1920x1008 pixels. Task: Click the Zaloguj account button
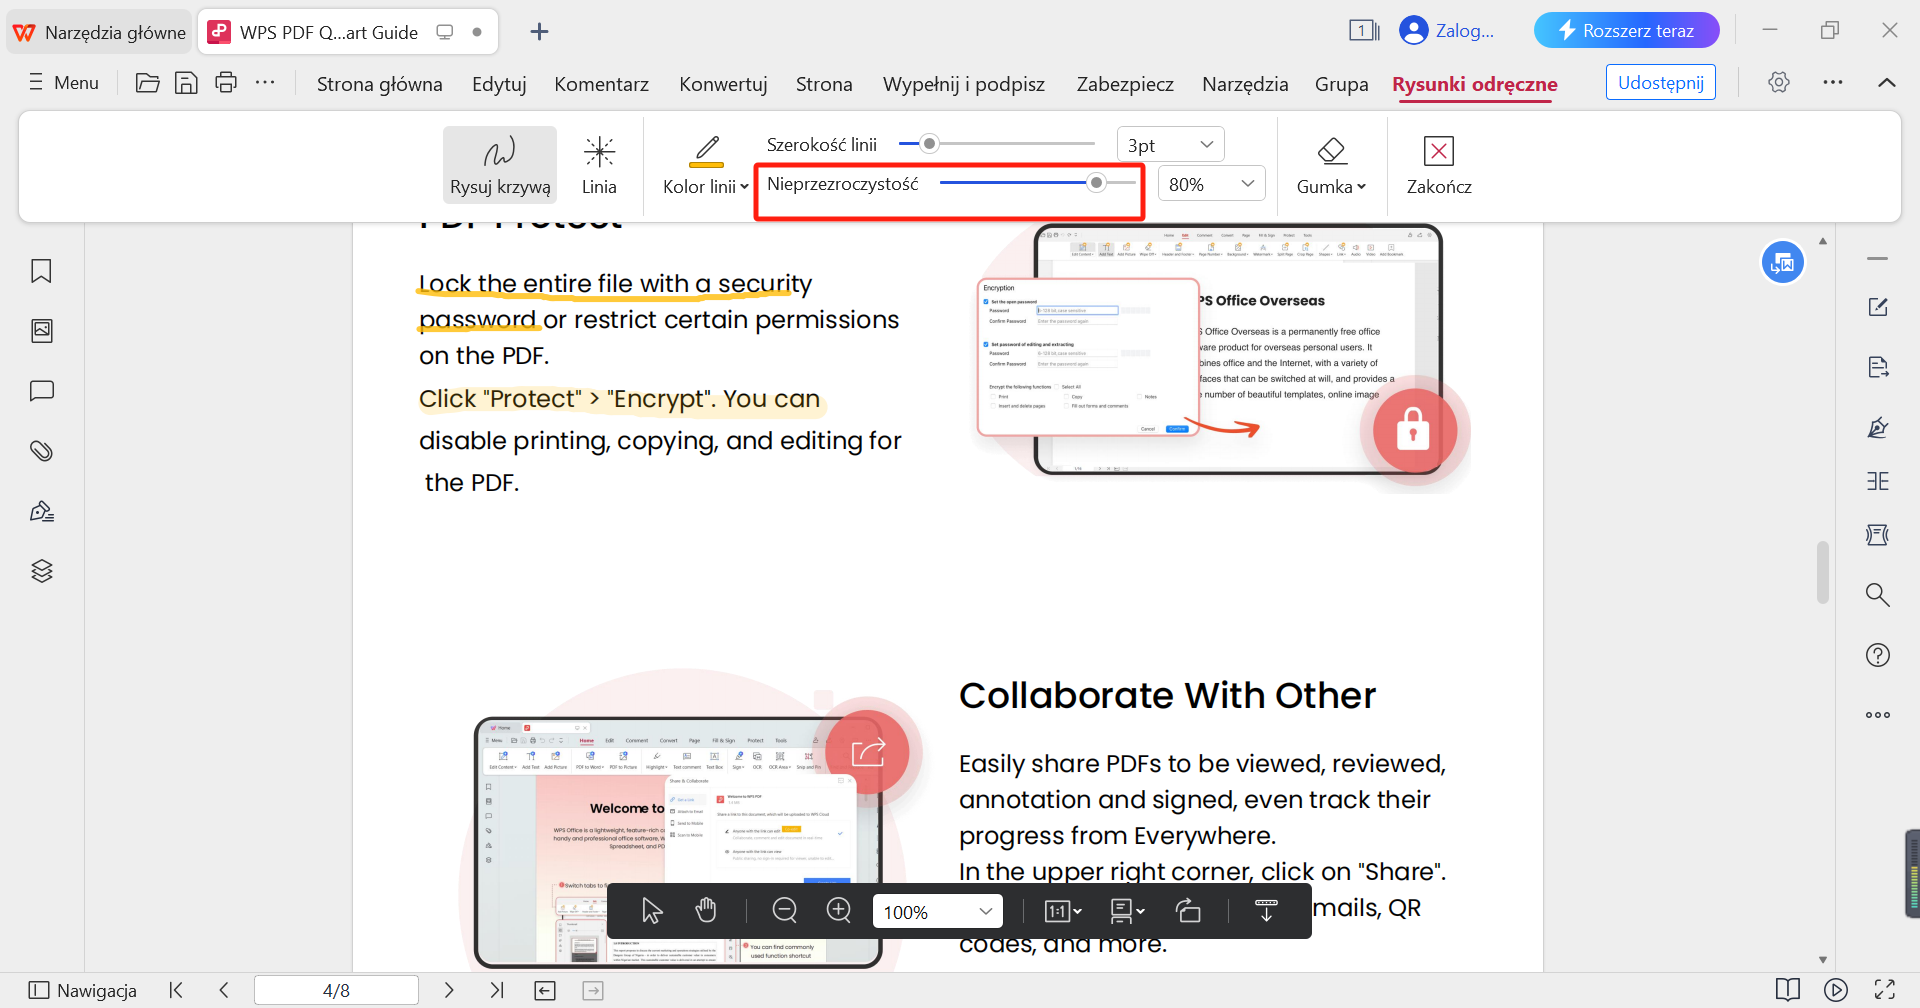click(x=1447, y=30)
